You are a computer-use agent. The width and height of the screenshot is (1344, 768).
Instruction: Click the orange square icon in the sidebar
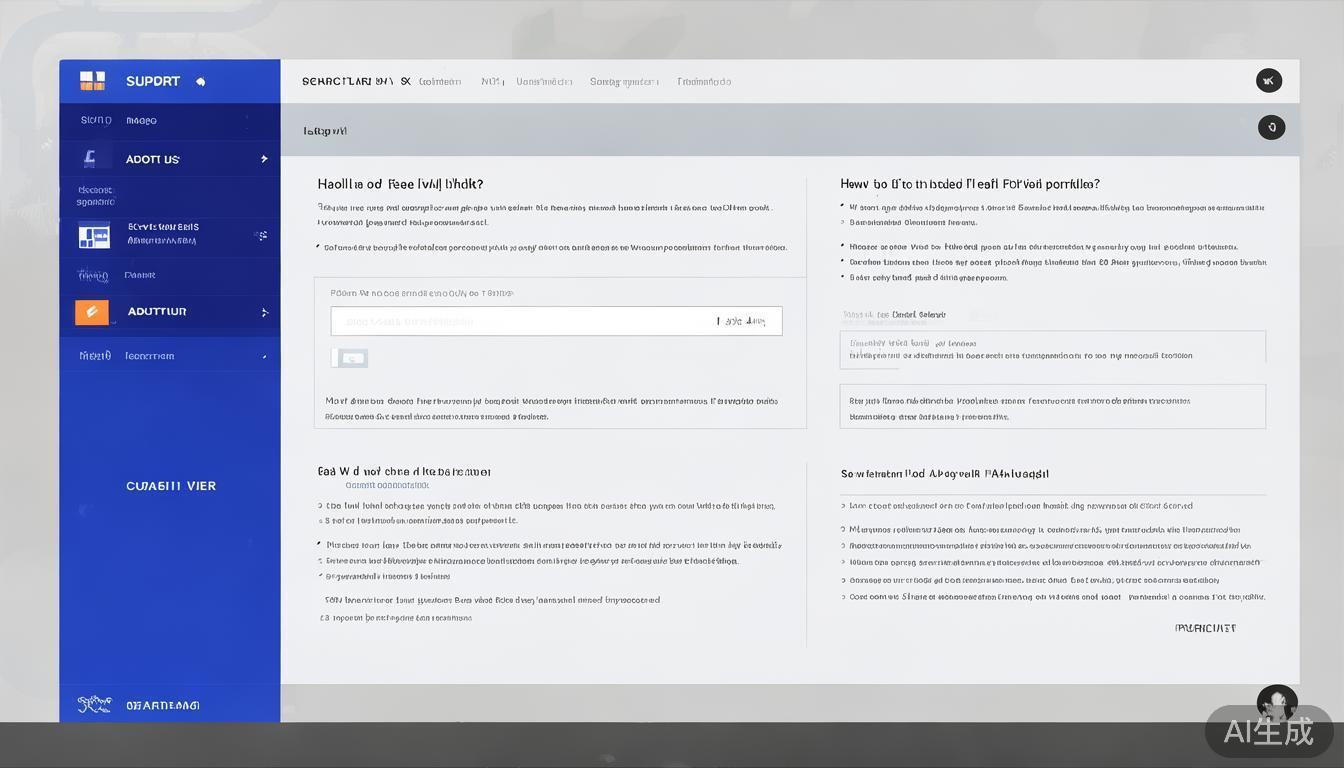(91, 312)
